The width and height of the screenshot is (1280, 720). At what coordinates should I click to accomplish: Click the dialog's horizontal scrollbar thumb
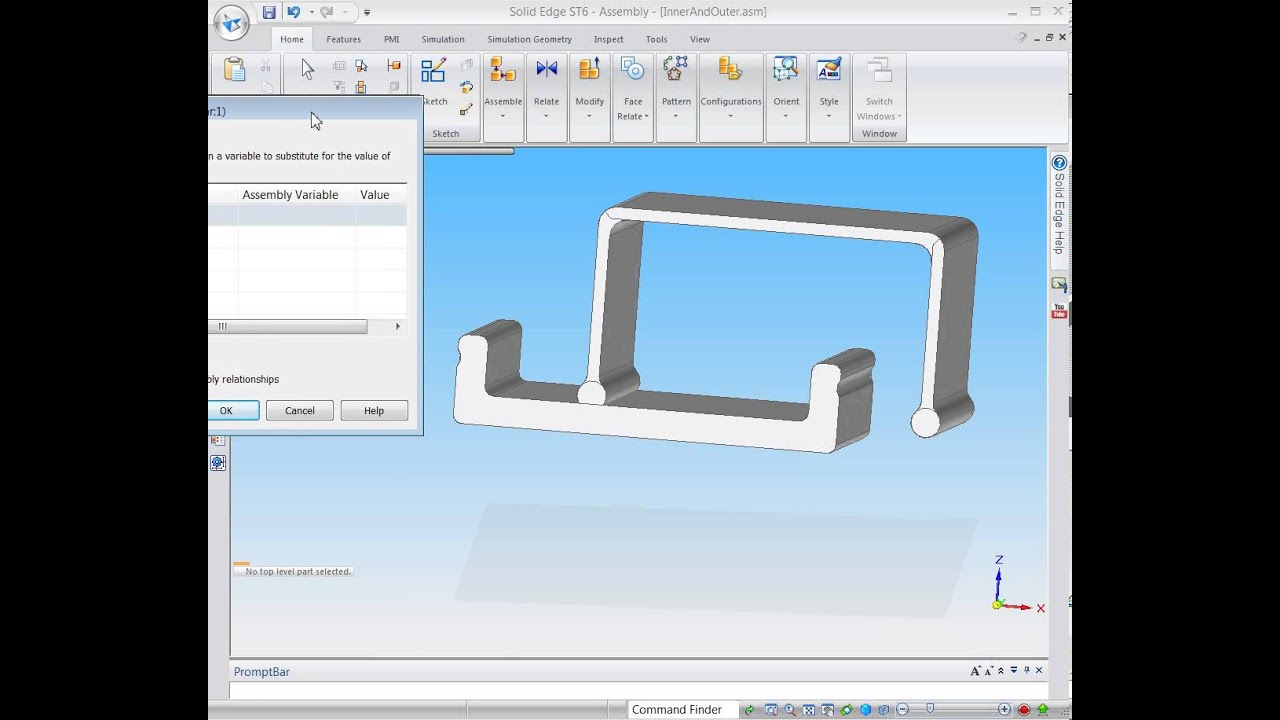point(288,326)
